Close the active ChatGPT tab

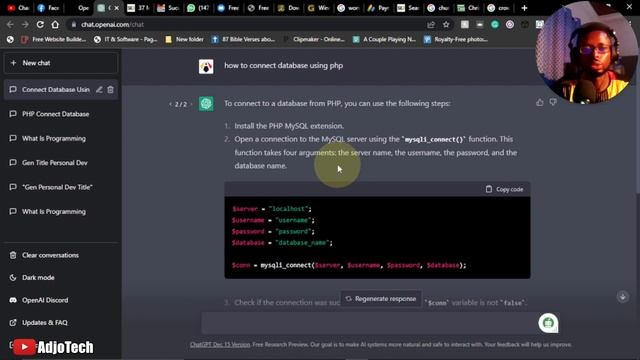tap(116, 8)
